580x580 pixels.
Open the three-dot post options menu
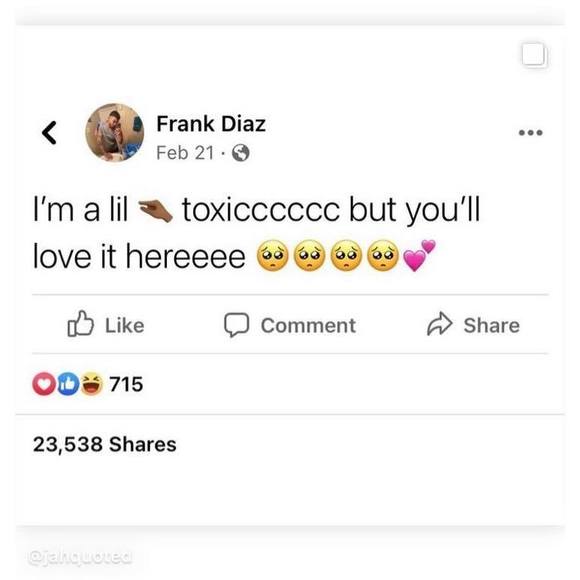coord(530,132)
